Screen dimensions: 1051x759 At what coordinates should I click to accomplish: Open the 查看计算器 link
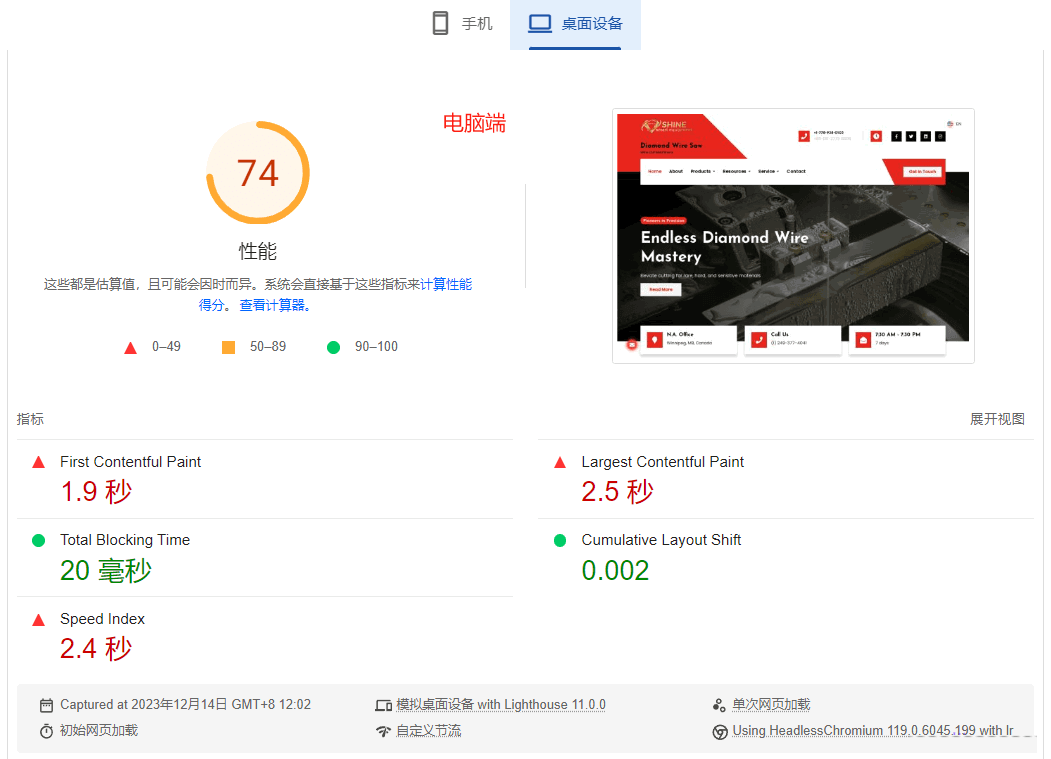coord(273,305)
